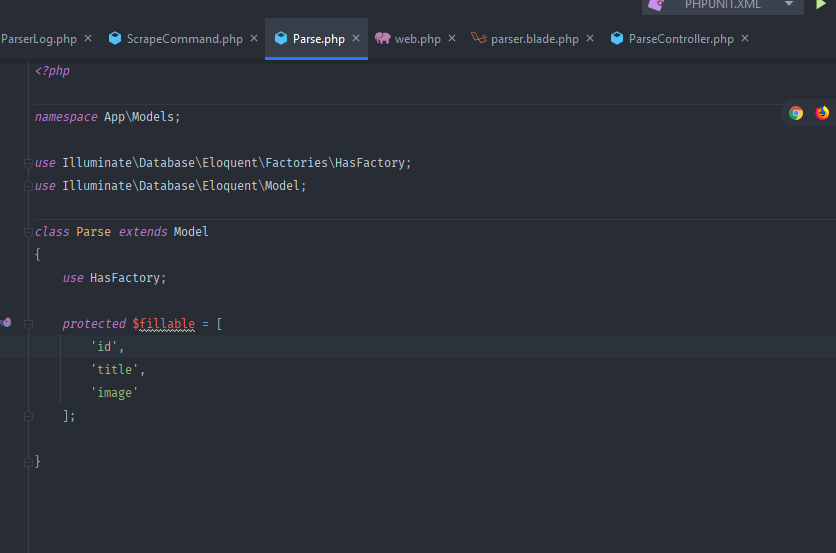Fold the use imports block
The image size is (836, 553).
click(x=28, y=163)
